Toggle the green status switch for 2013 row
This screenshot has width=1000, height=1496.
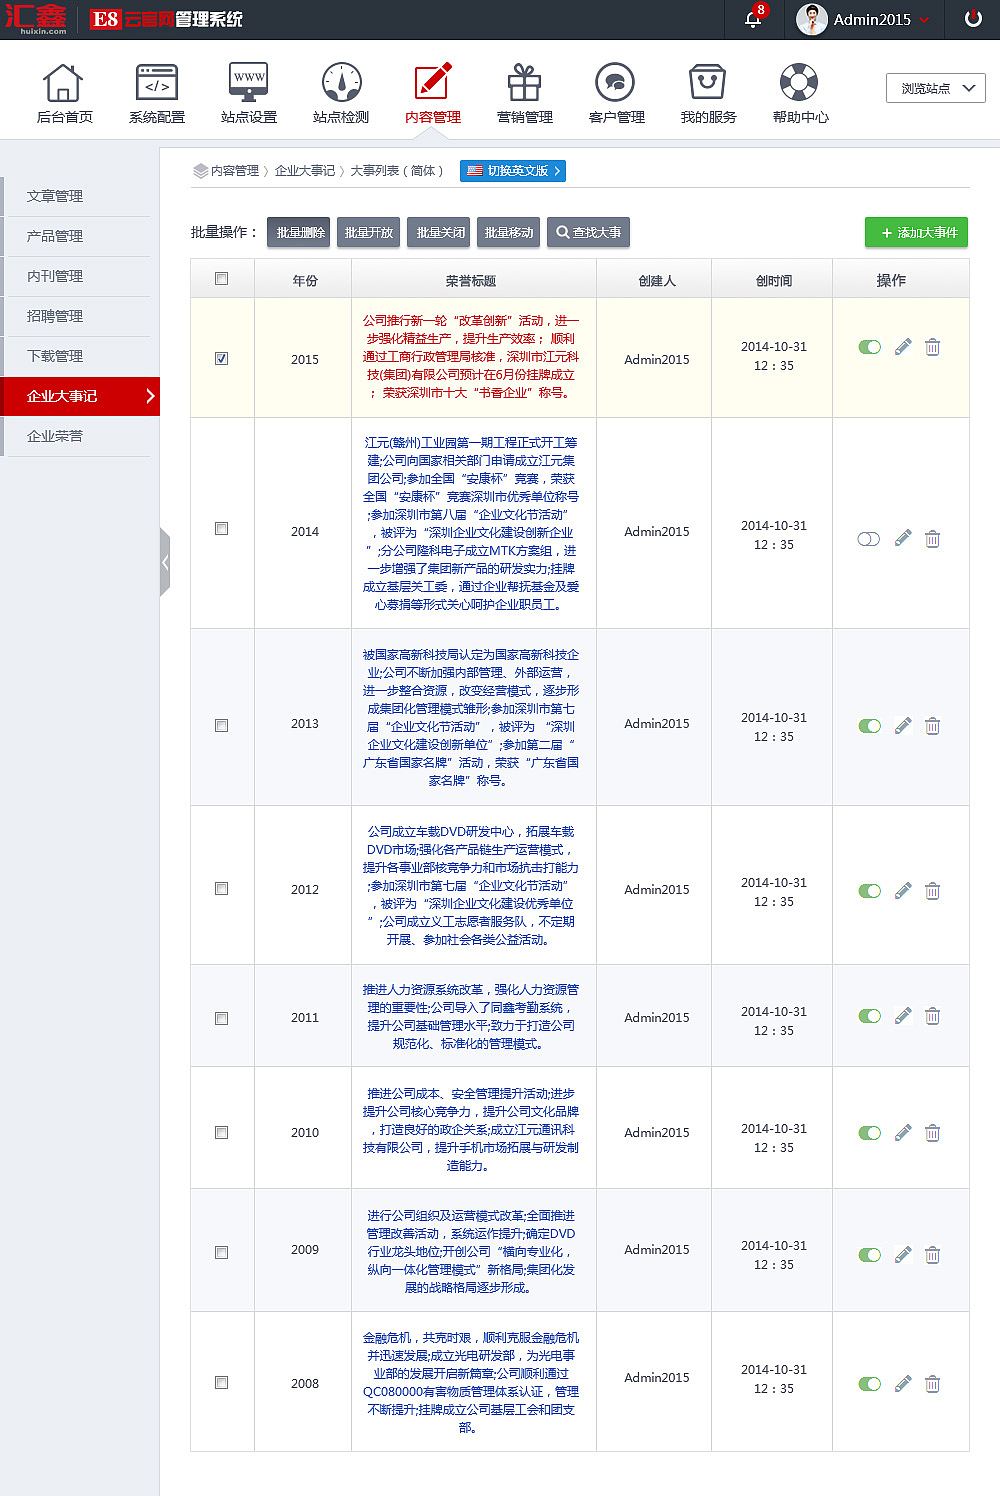869,726
